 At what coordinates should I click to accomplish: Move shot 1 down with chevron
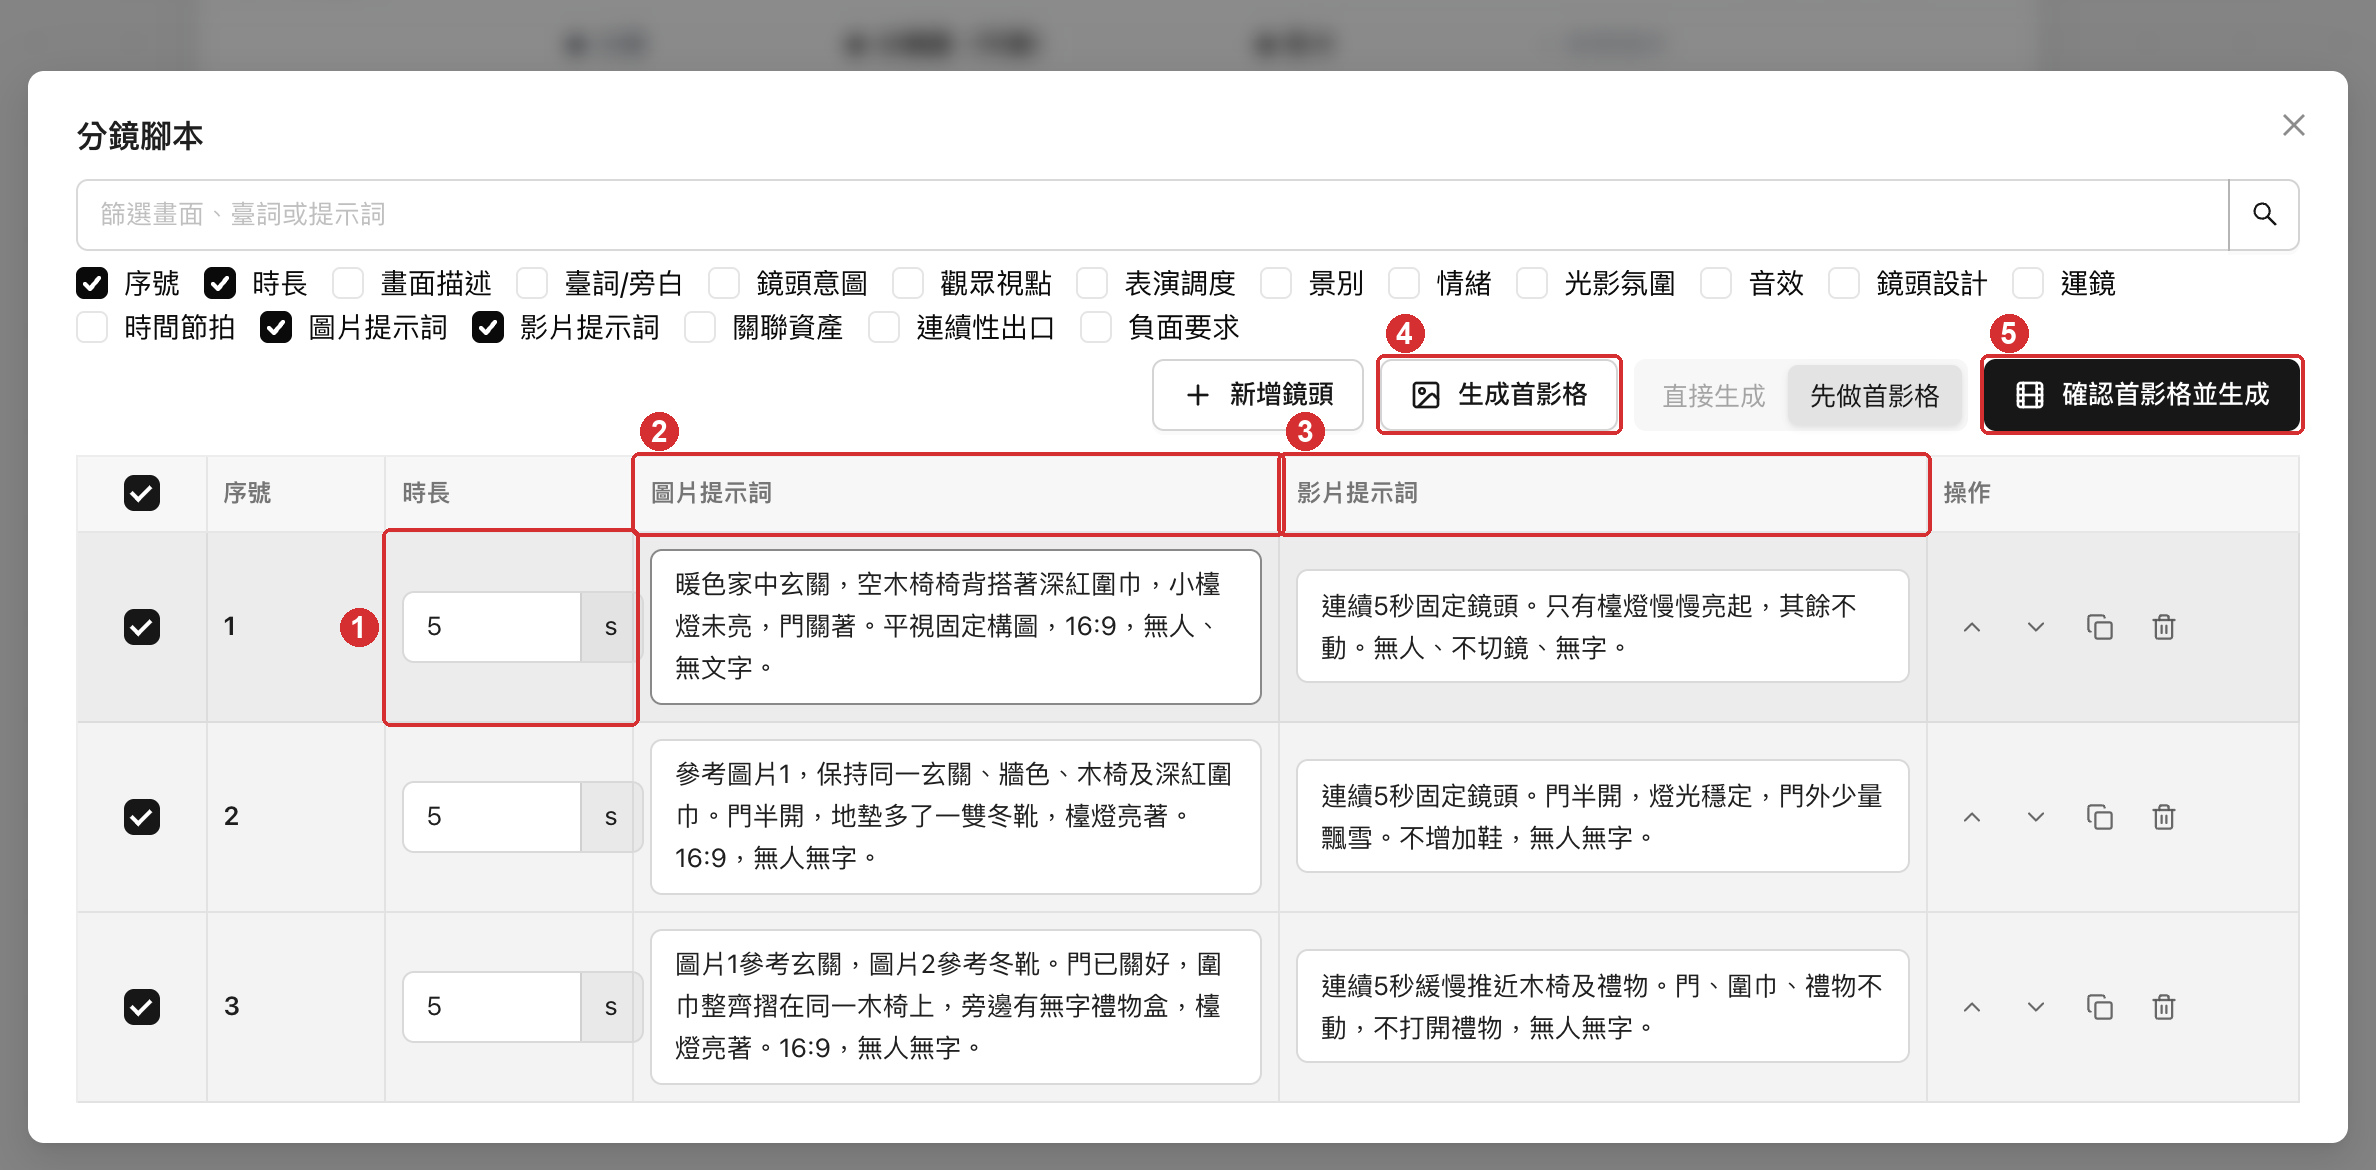click(2036, 627)
